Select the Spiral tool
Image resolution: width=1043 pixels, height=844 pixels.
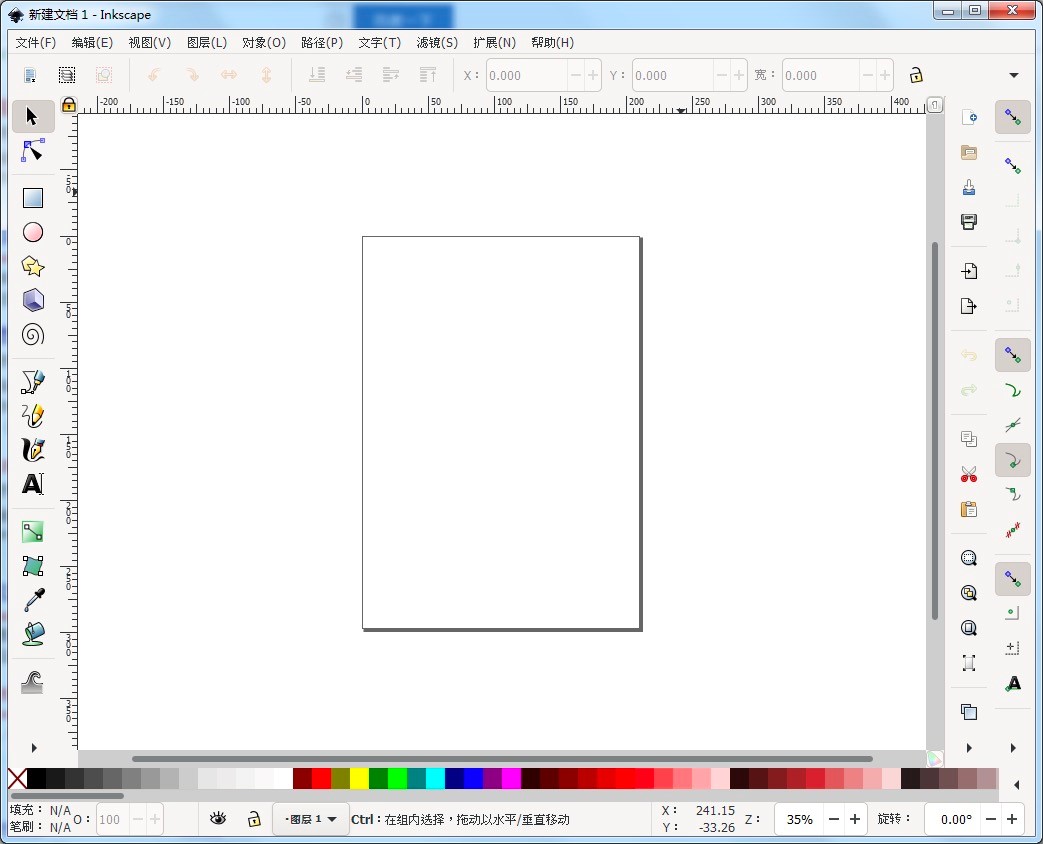click(32, 335)
